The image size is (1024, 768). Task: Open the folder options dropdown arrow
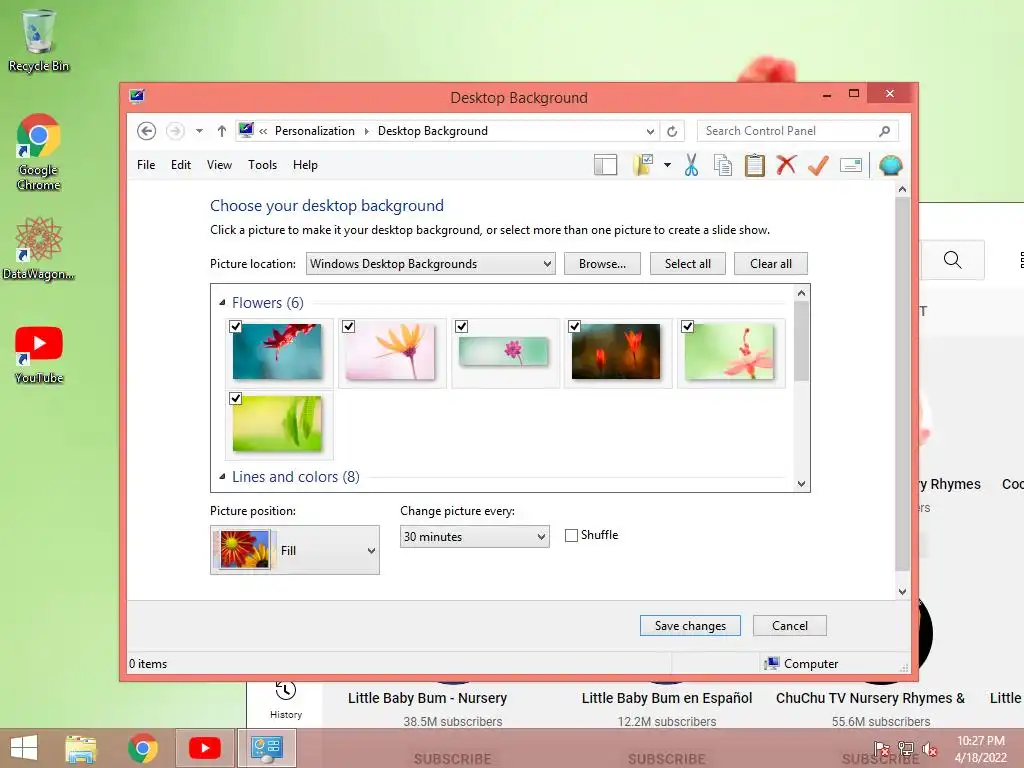tap(667, 165)
